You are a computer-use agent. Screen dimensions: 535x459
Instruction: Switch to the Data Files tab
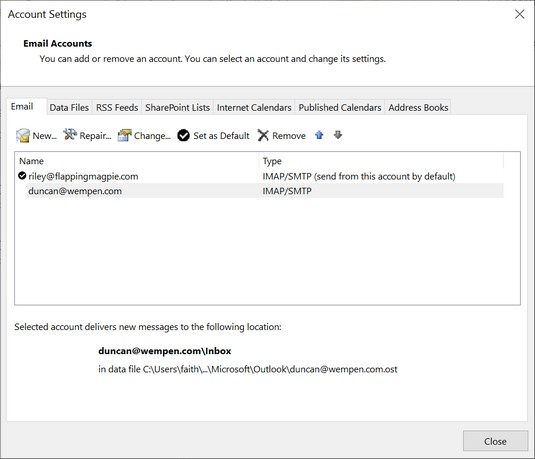click(69, 107)
